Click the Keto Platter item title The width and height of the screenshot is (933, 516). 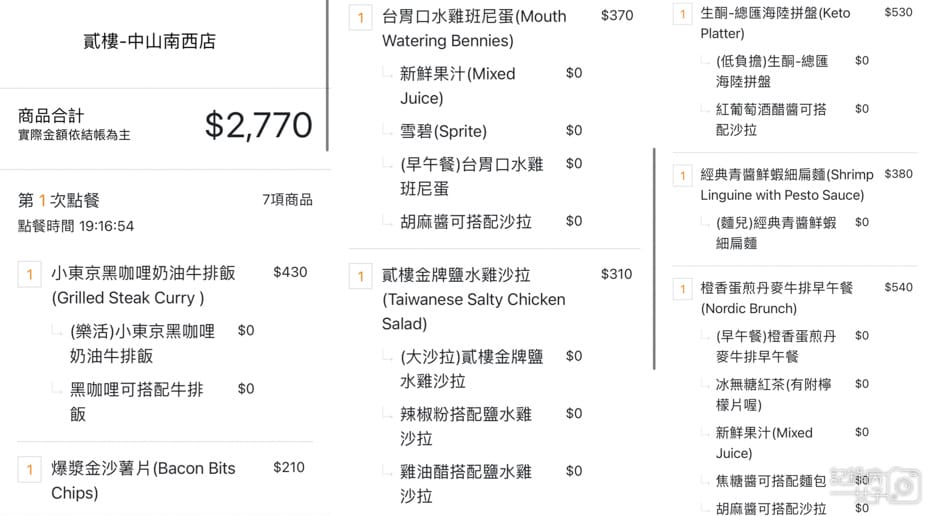point(775,23)
